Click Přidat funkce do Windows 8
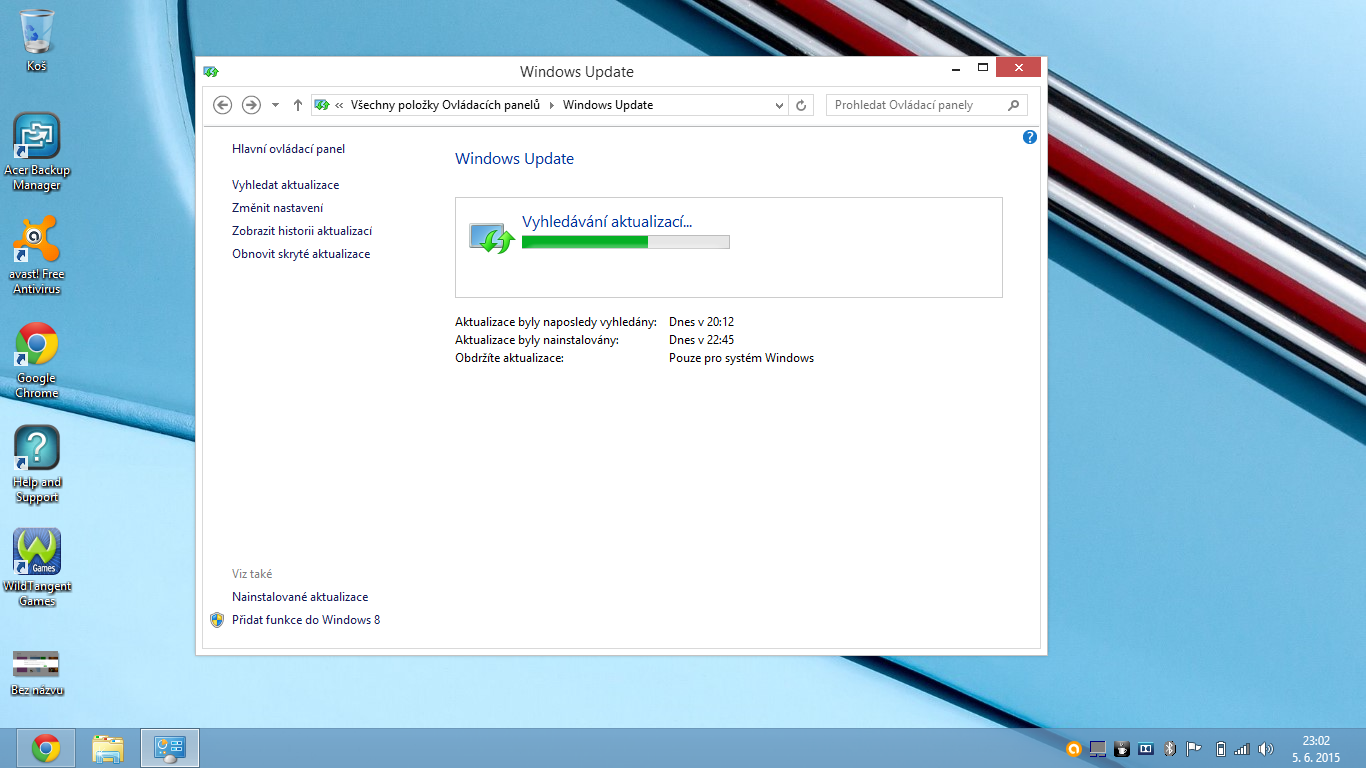The image size is (1366, 768). point(306,620)
